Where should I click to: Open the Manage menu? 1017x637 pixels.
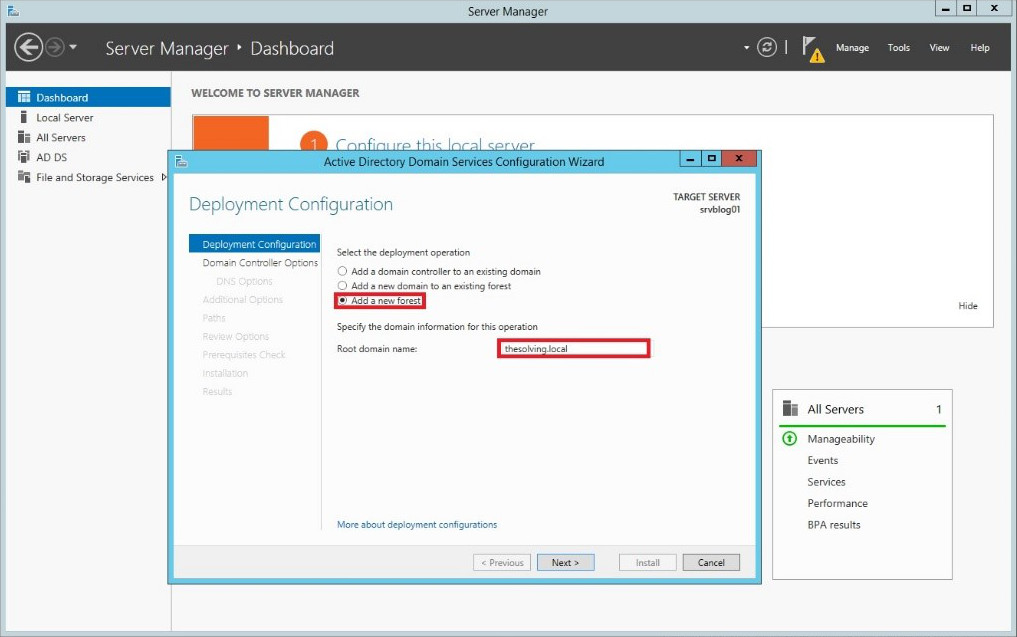[852, 47]
